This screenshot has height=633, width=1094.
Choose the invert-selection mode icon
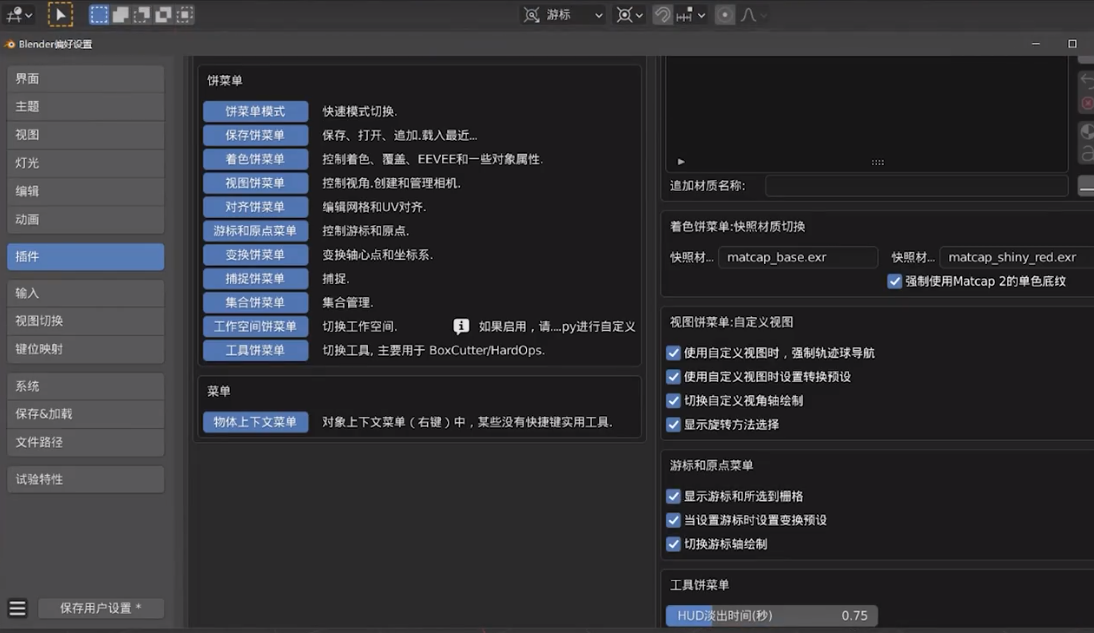click(163, 15)
